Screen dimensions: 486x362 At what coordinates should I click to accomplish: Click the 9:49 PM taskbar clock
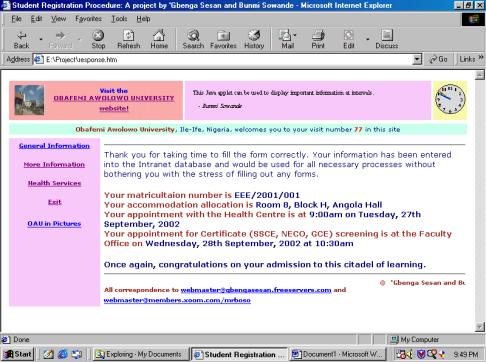pyautogui.click(x=466, y=354)
